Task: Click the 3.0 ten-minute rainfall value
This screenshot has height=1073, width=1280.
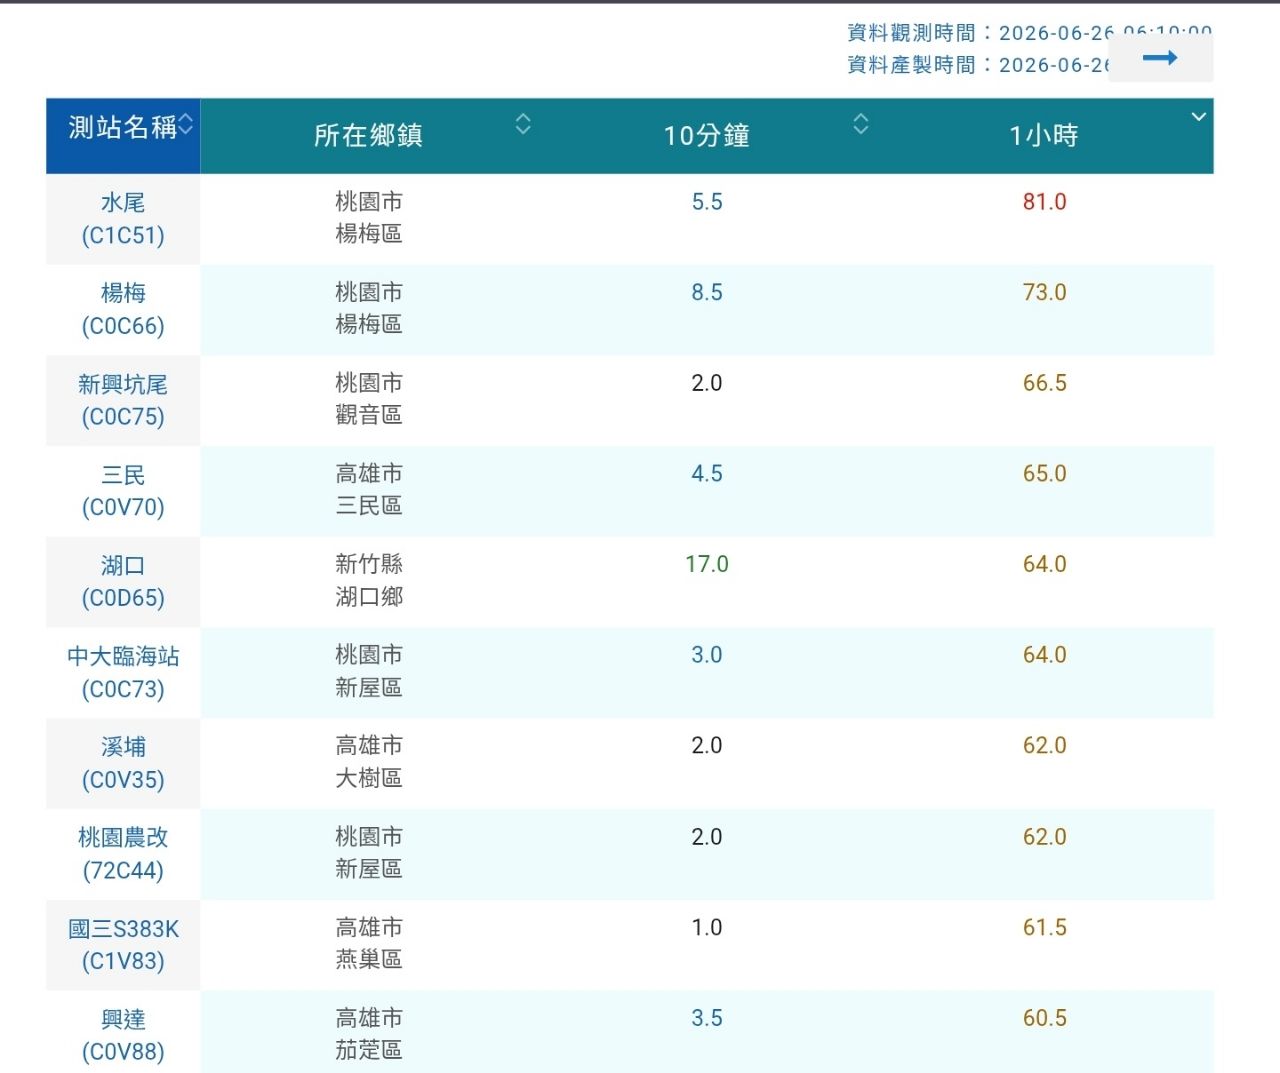Action: coord(707,655)
